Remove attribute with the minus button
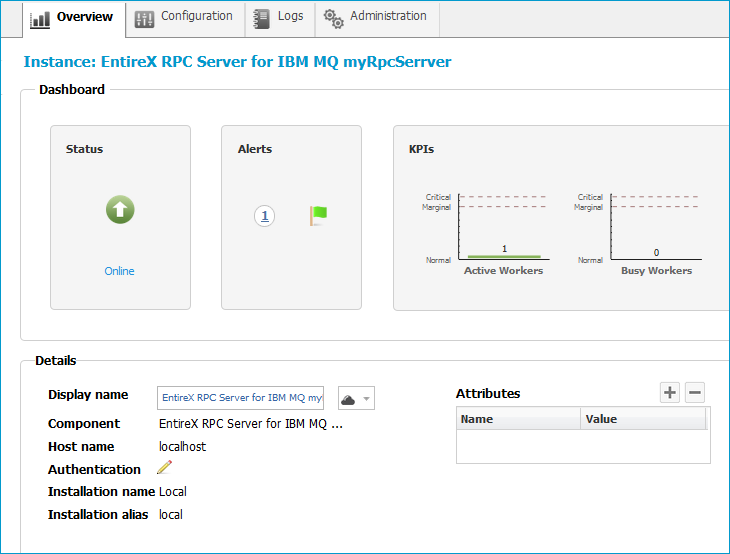730x554 pixels. 695,392
